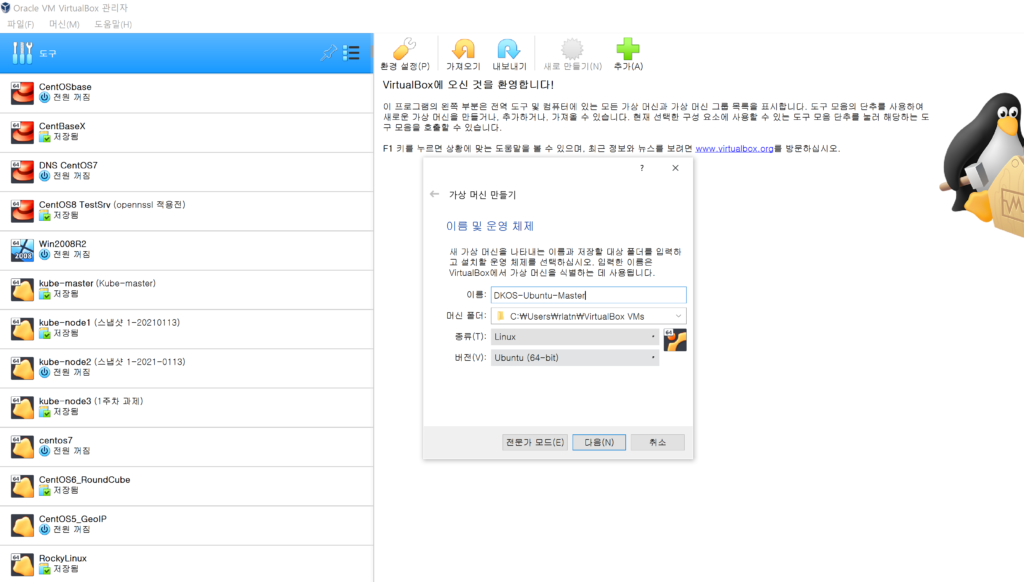This screenshot has height=582, width=1024.
Task: Click the Win2008R2 VM icon
Action: pos(22,250)
